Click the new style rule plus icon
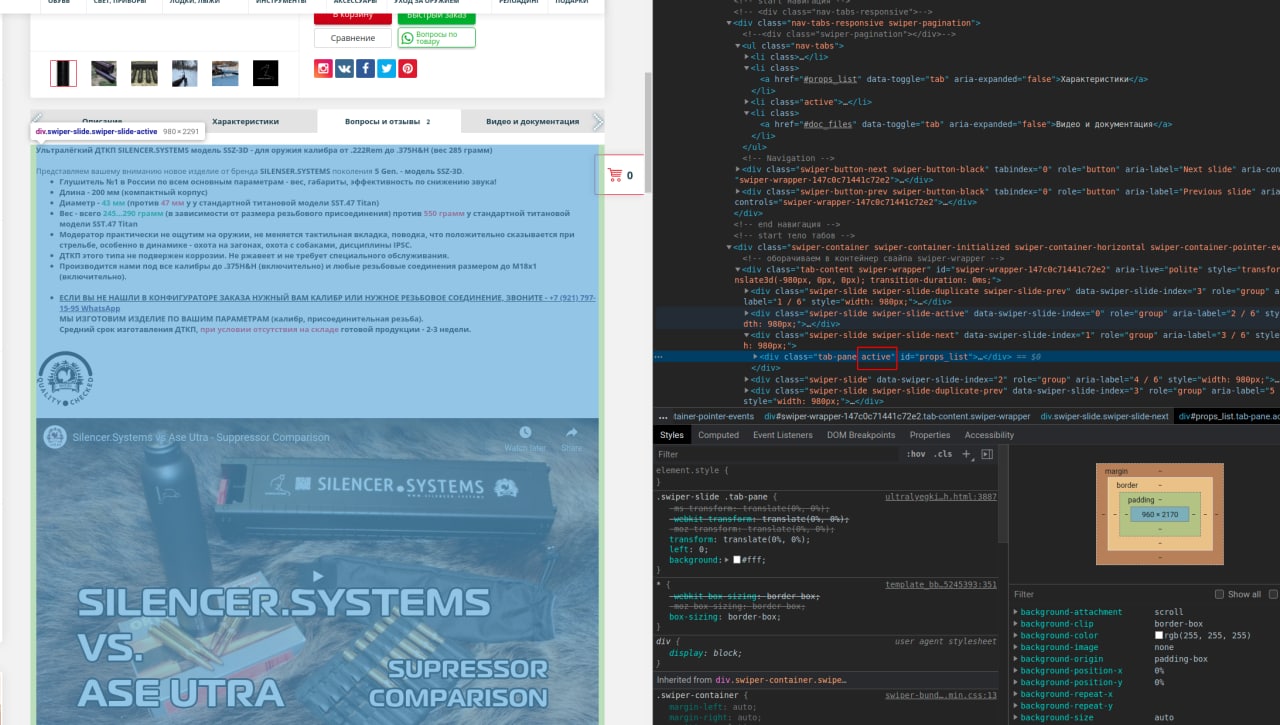The width and height of the screenshot is (1280, 725). (967, 454)
